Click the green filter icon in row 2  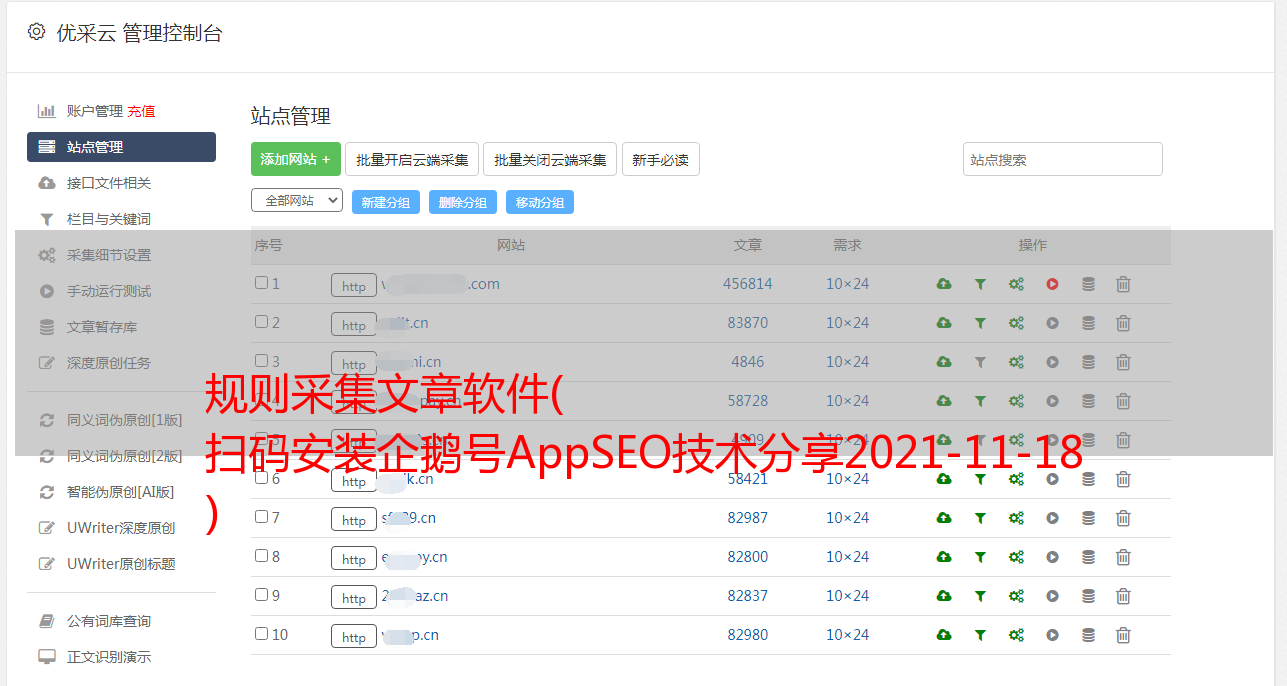point(980,323)
